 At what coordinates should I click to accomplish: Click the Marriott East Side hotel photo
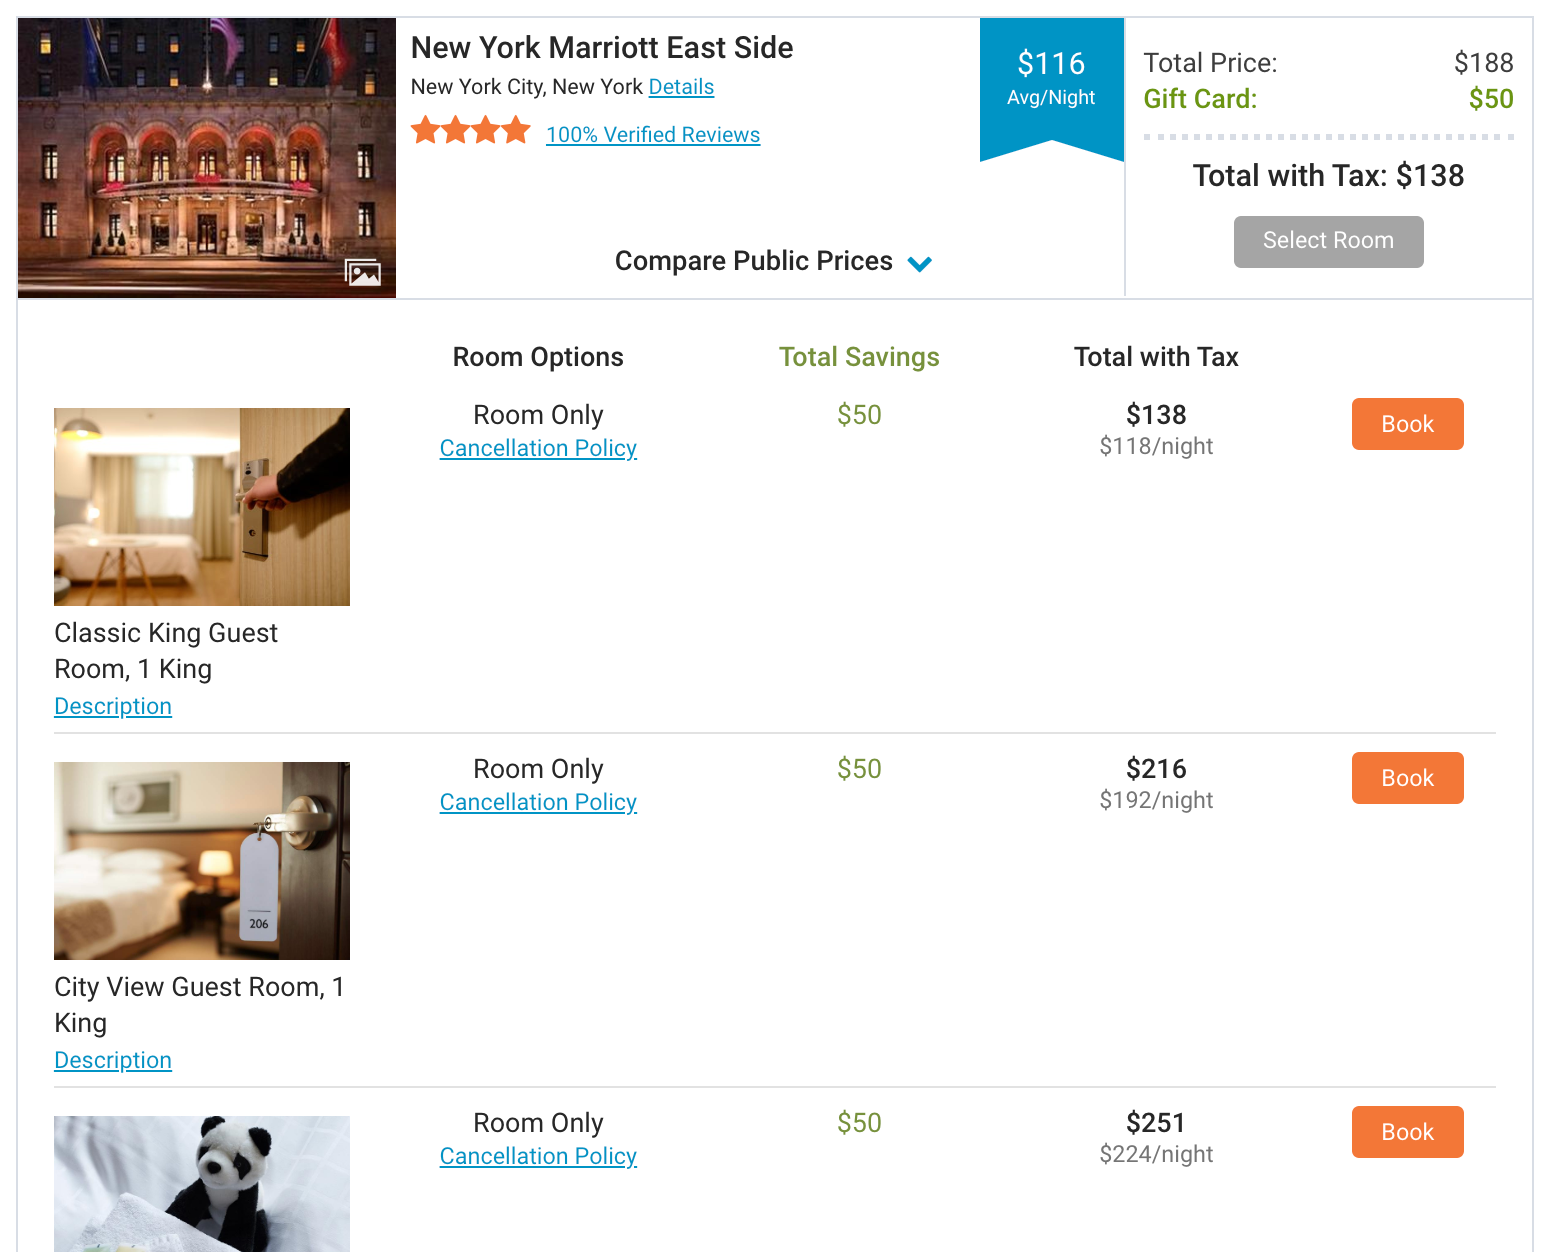tap(207, 150)
